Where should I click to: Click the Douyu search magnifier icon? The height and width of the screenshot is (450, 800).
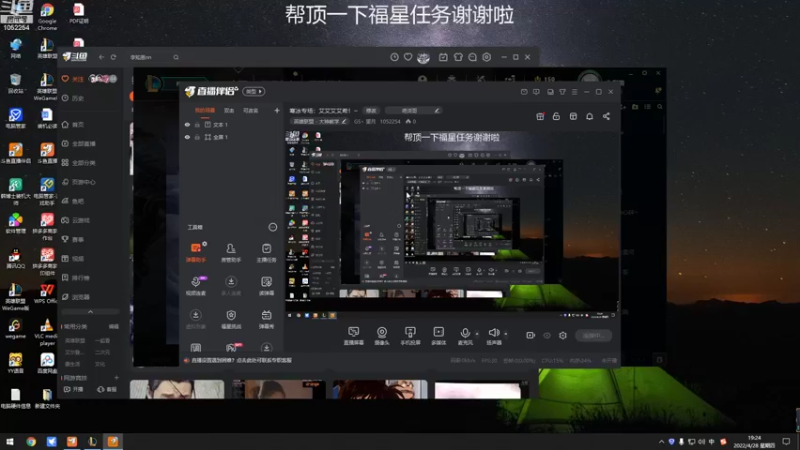click(176, 57)
